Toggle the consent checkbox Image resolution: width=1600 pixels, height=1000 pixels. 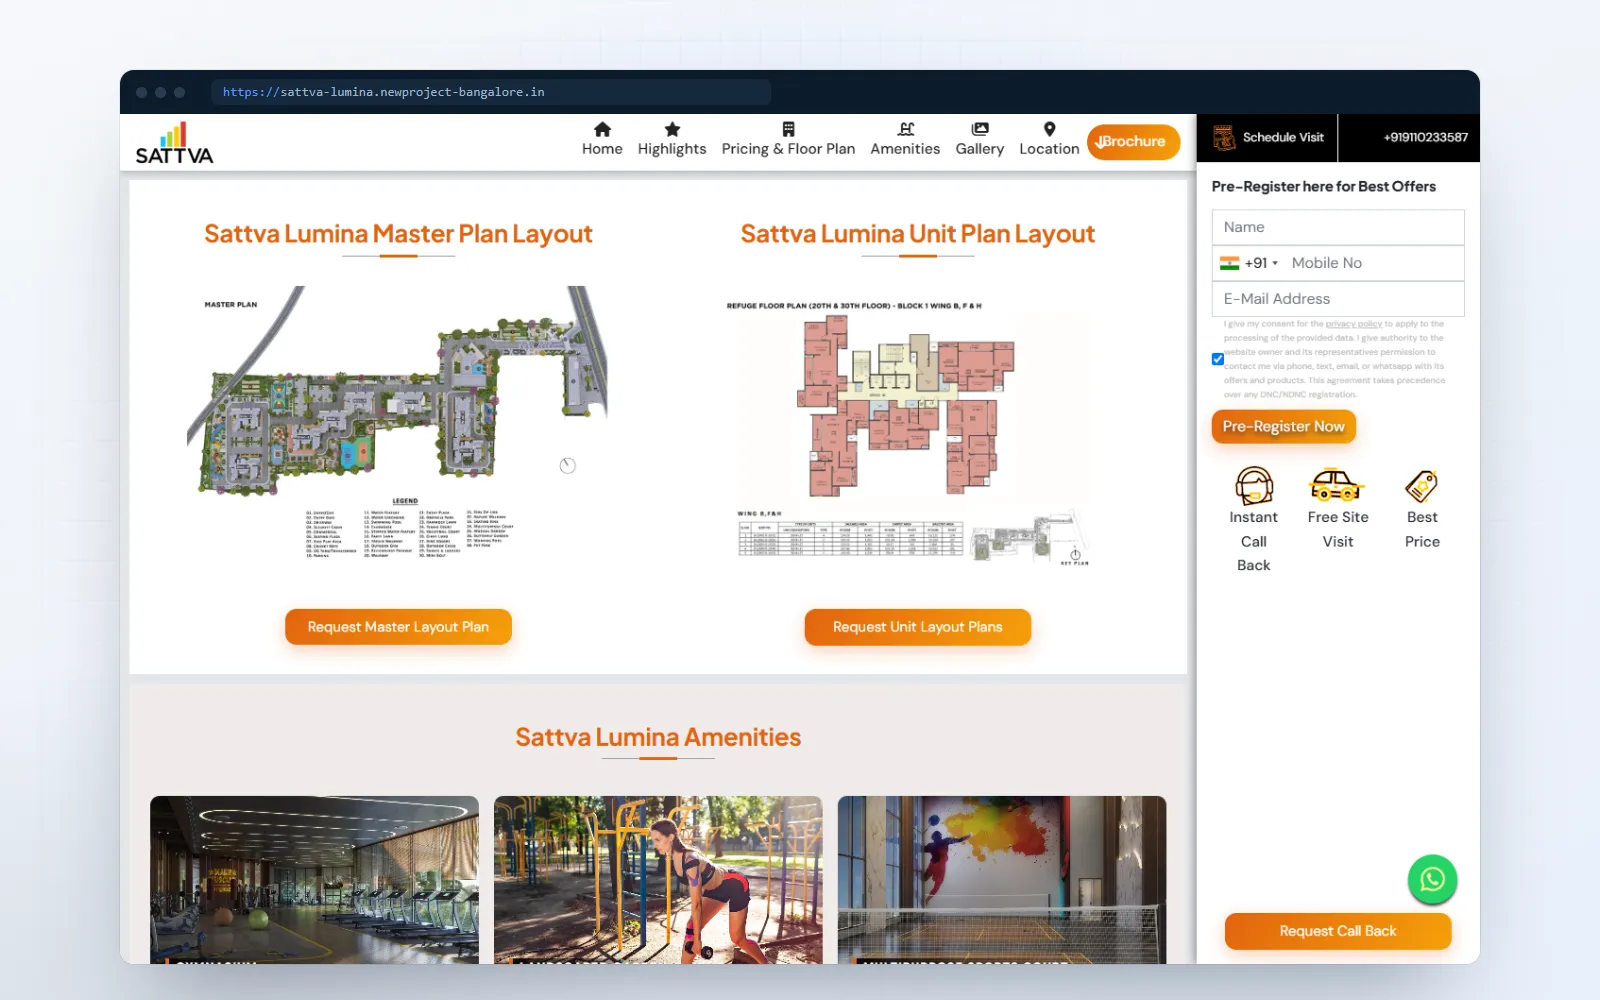click(x=1218, y=359)
